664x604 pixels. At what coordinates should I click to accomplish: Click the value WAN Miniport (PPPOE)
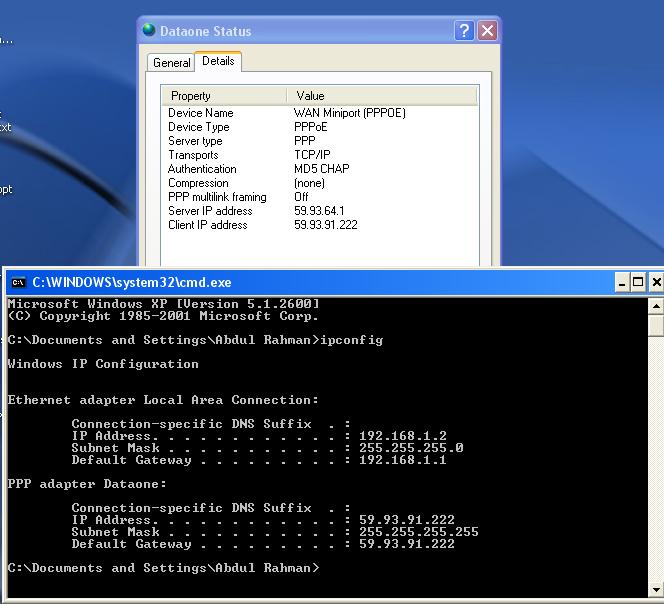[x=350, y=113]
